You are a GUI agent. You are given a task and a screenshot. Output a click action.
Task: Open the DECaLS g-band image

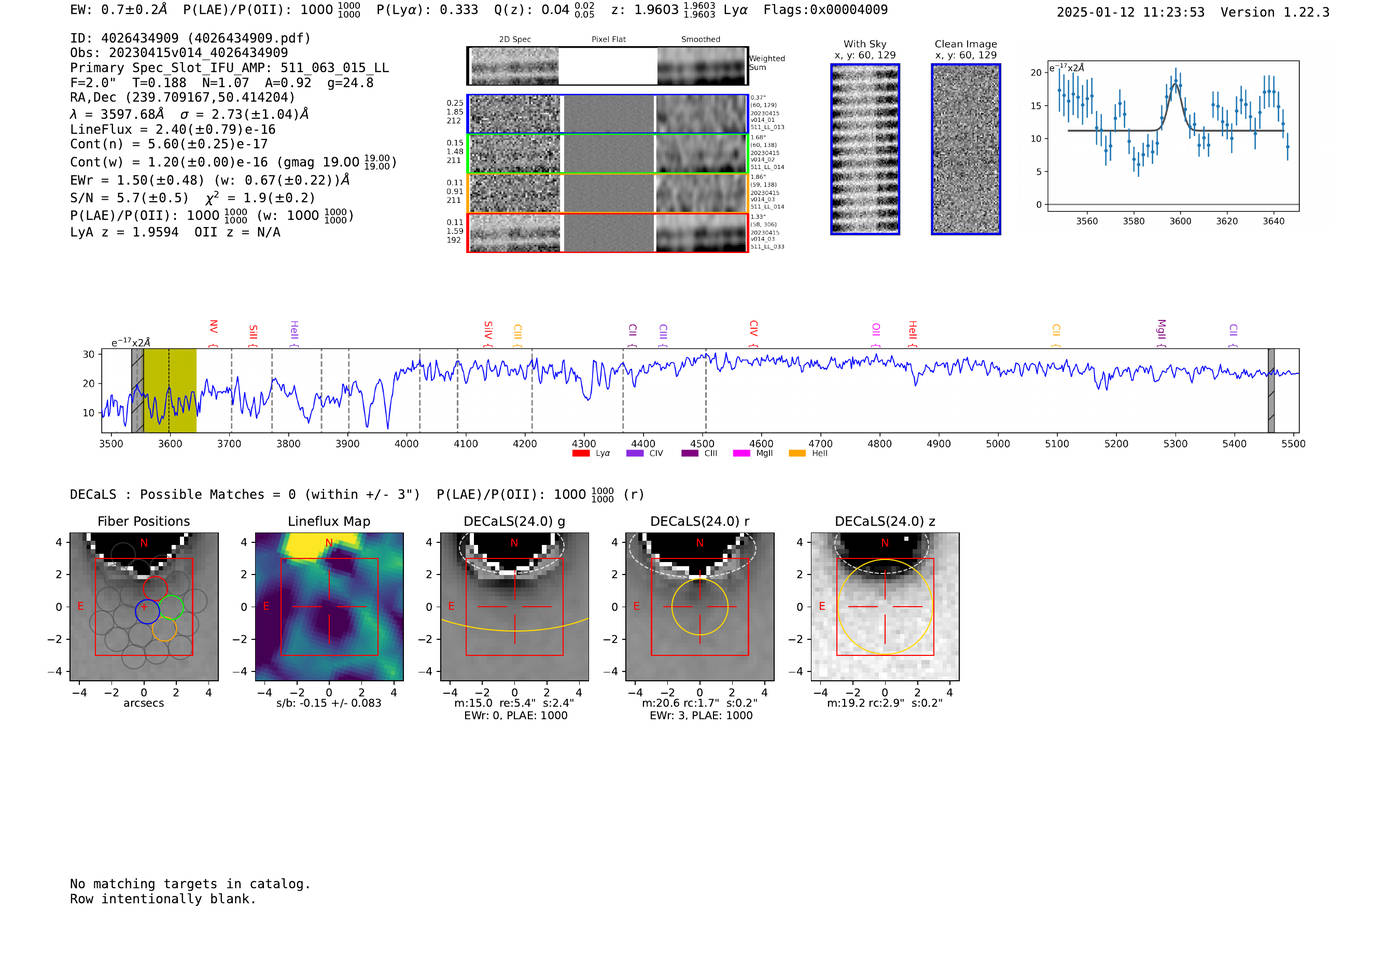point(514,607)
